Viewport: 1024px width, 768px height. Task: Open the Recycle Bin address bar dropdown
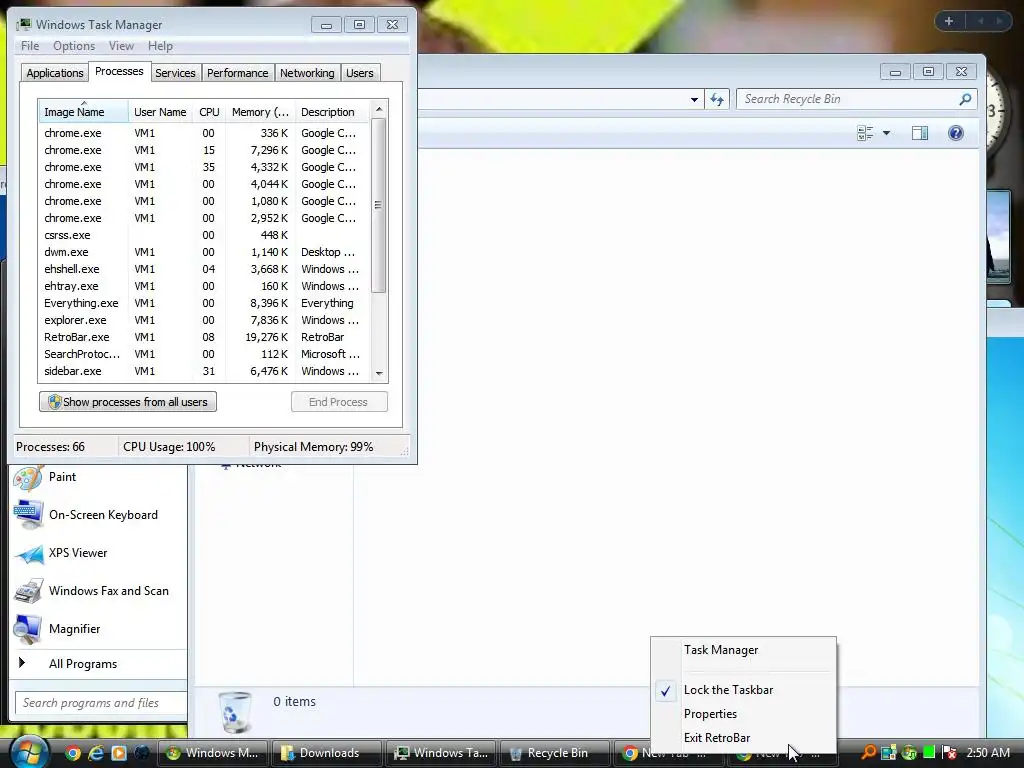pos(694,99)
